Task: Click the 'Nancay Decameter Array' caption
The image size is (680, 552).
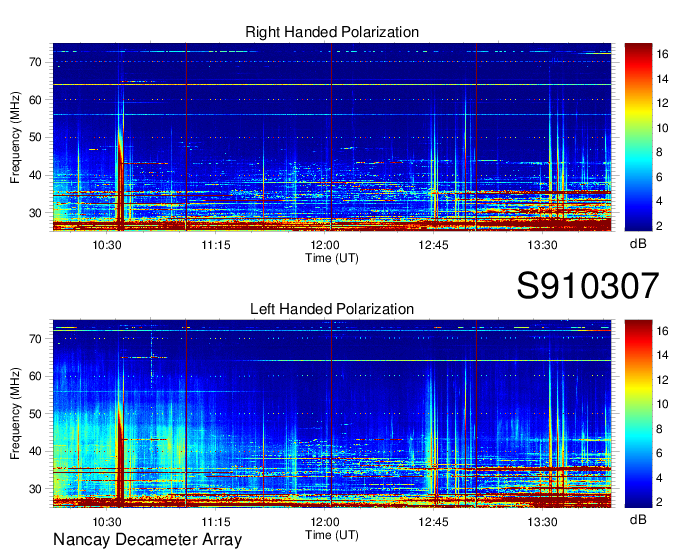Action: (147, 539)
